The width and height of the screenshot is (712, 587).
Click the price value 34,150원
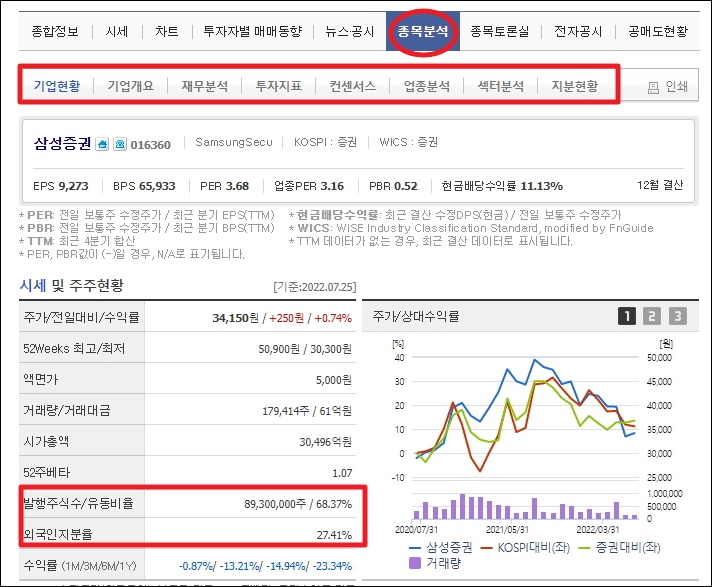coord(235,318)
